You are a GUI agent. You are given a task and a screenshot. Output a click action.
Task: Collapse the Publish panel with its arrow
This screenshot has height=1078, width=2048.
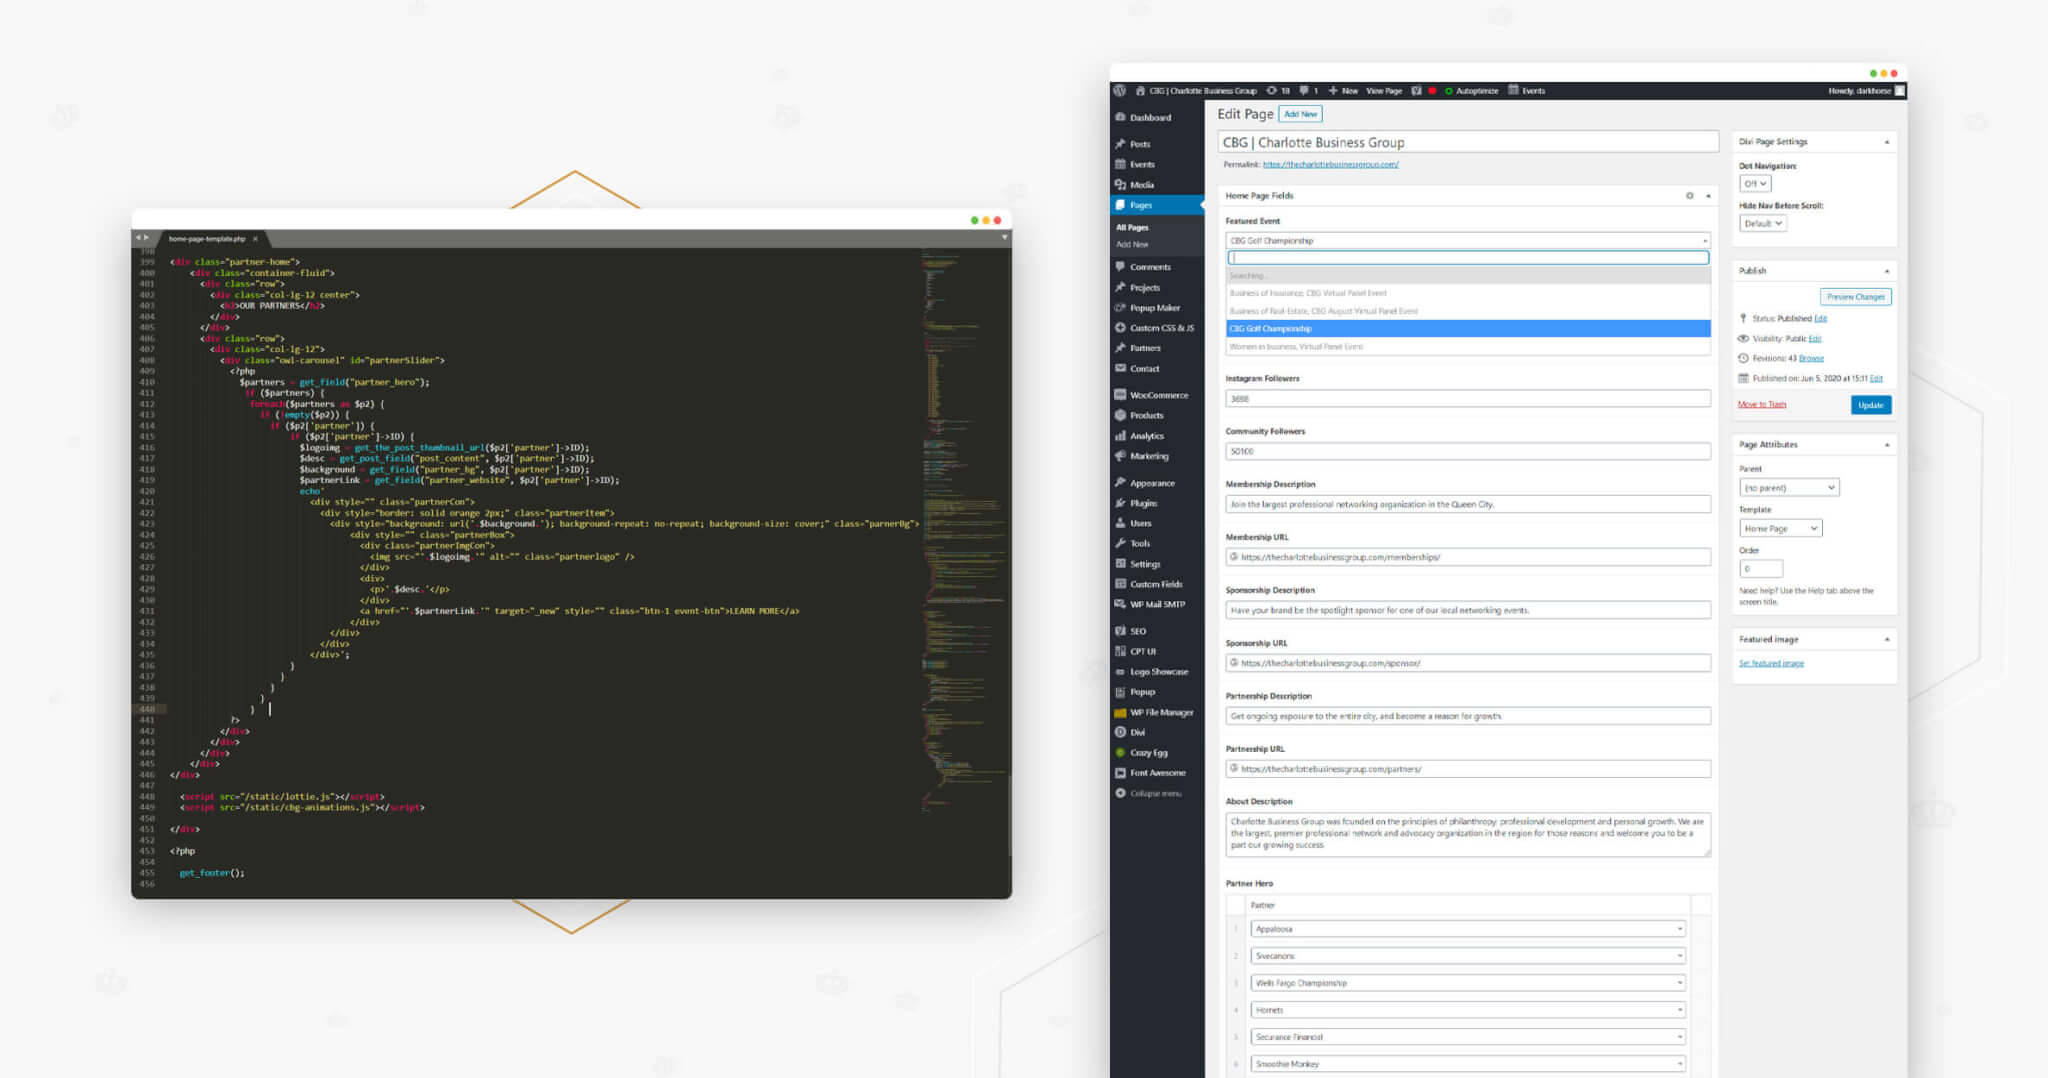tap(1887, 271)
